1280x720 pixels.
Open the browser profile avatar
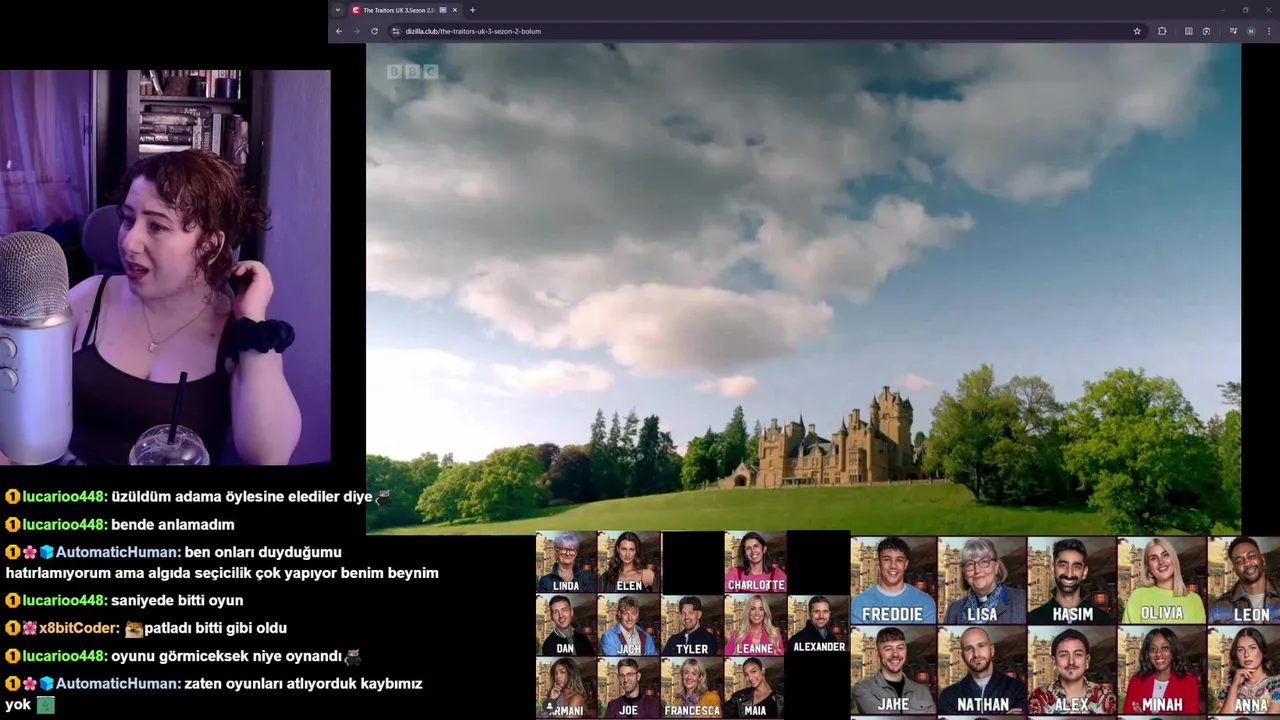click(1251, 31)
